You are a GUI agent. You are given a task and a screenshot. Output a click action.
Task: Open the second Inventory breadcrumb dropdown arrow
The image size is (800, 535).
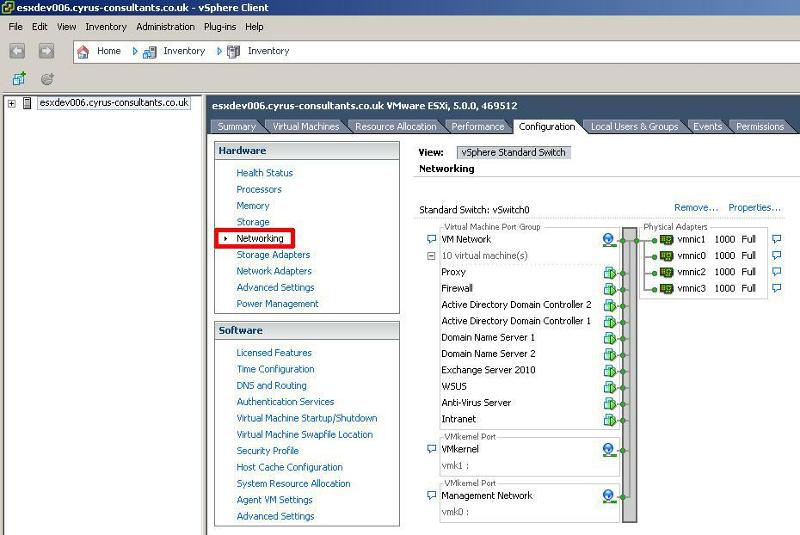coord(219,51)
